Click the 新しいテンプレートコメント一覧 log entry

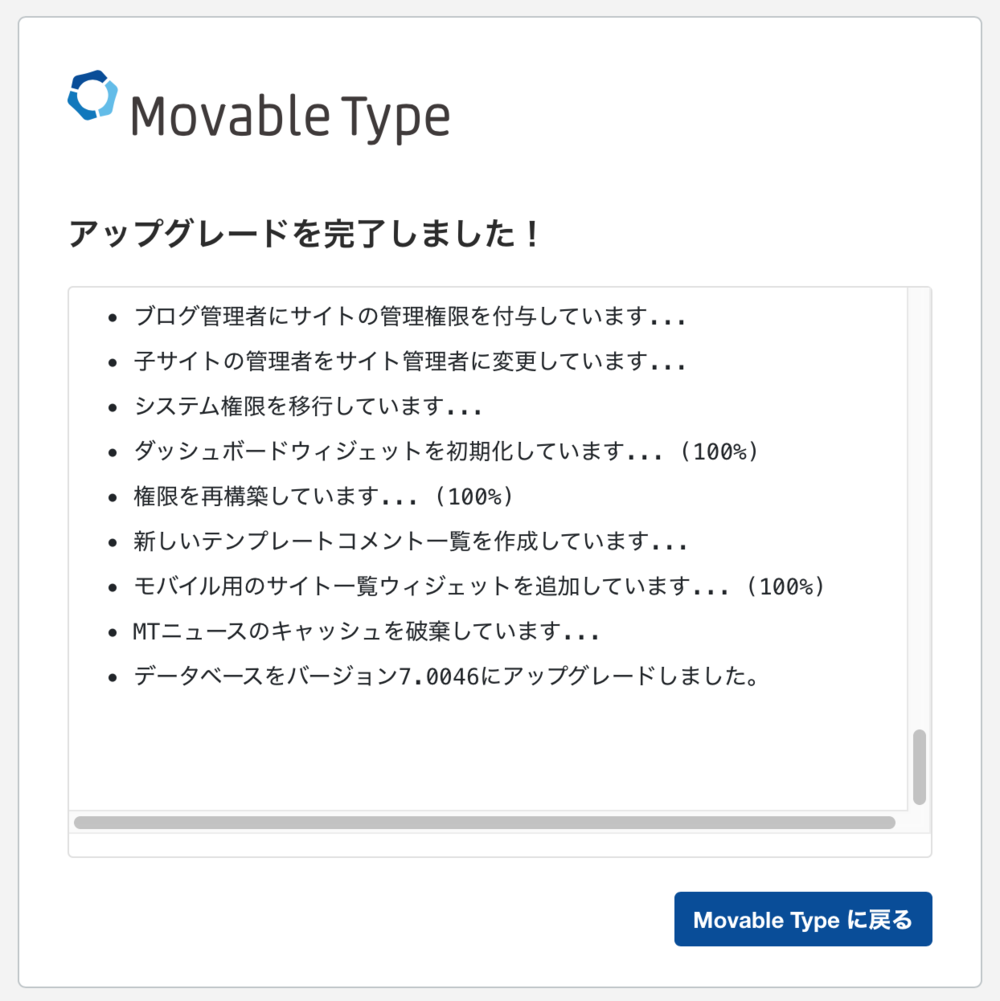coord(409,542)
